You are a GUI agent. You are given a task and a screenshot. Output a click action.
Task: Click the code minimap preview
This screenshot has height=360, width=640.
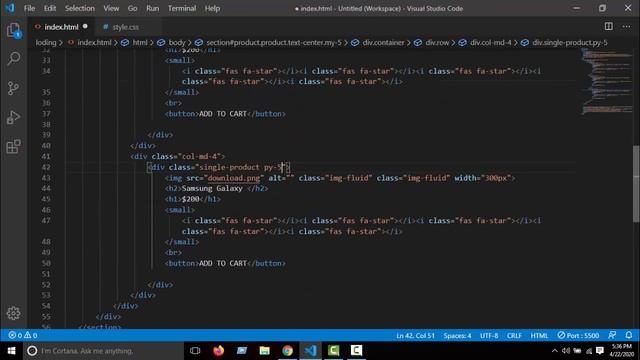tap(606, 82)
